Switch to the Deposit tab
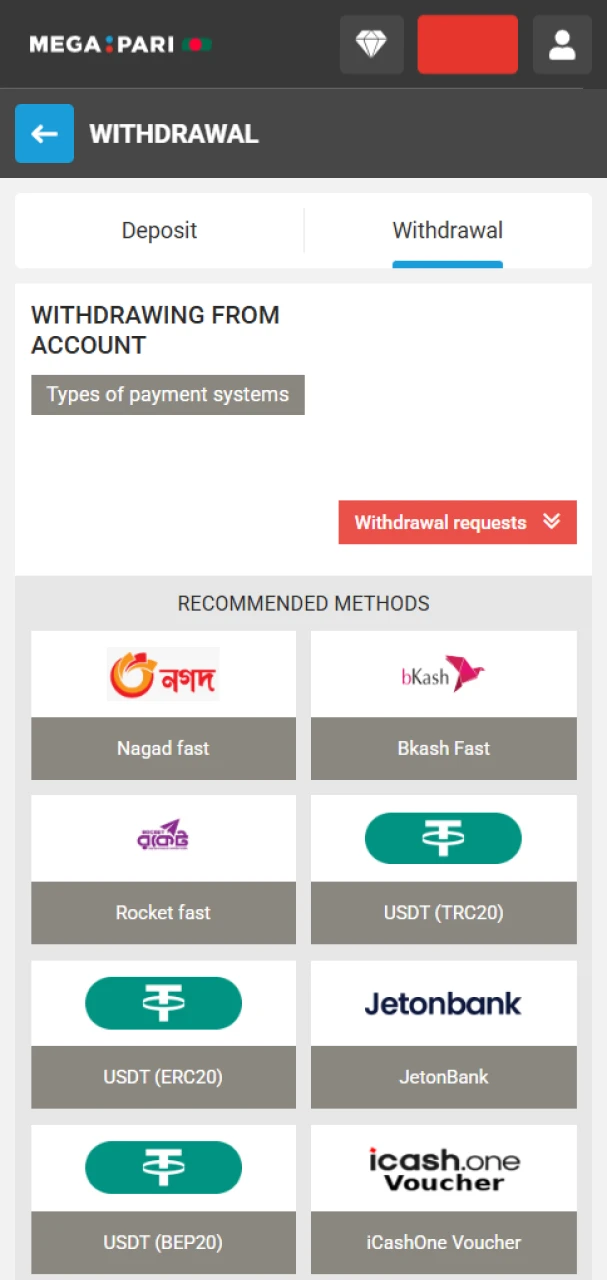The image size is (607, 1280). click(159, 230)
